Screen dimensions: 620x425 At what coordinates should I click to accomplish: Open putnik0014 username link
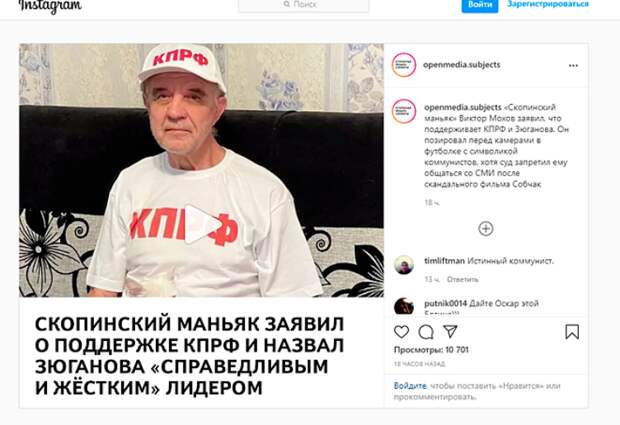445,304
